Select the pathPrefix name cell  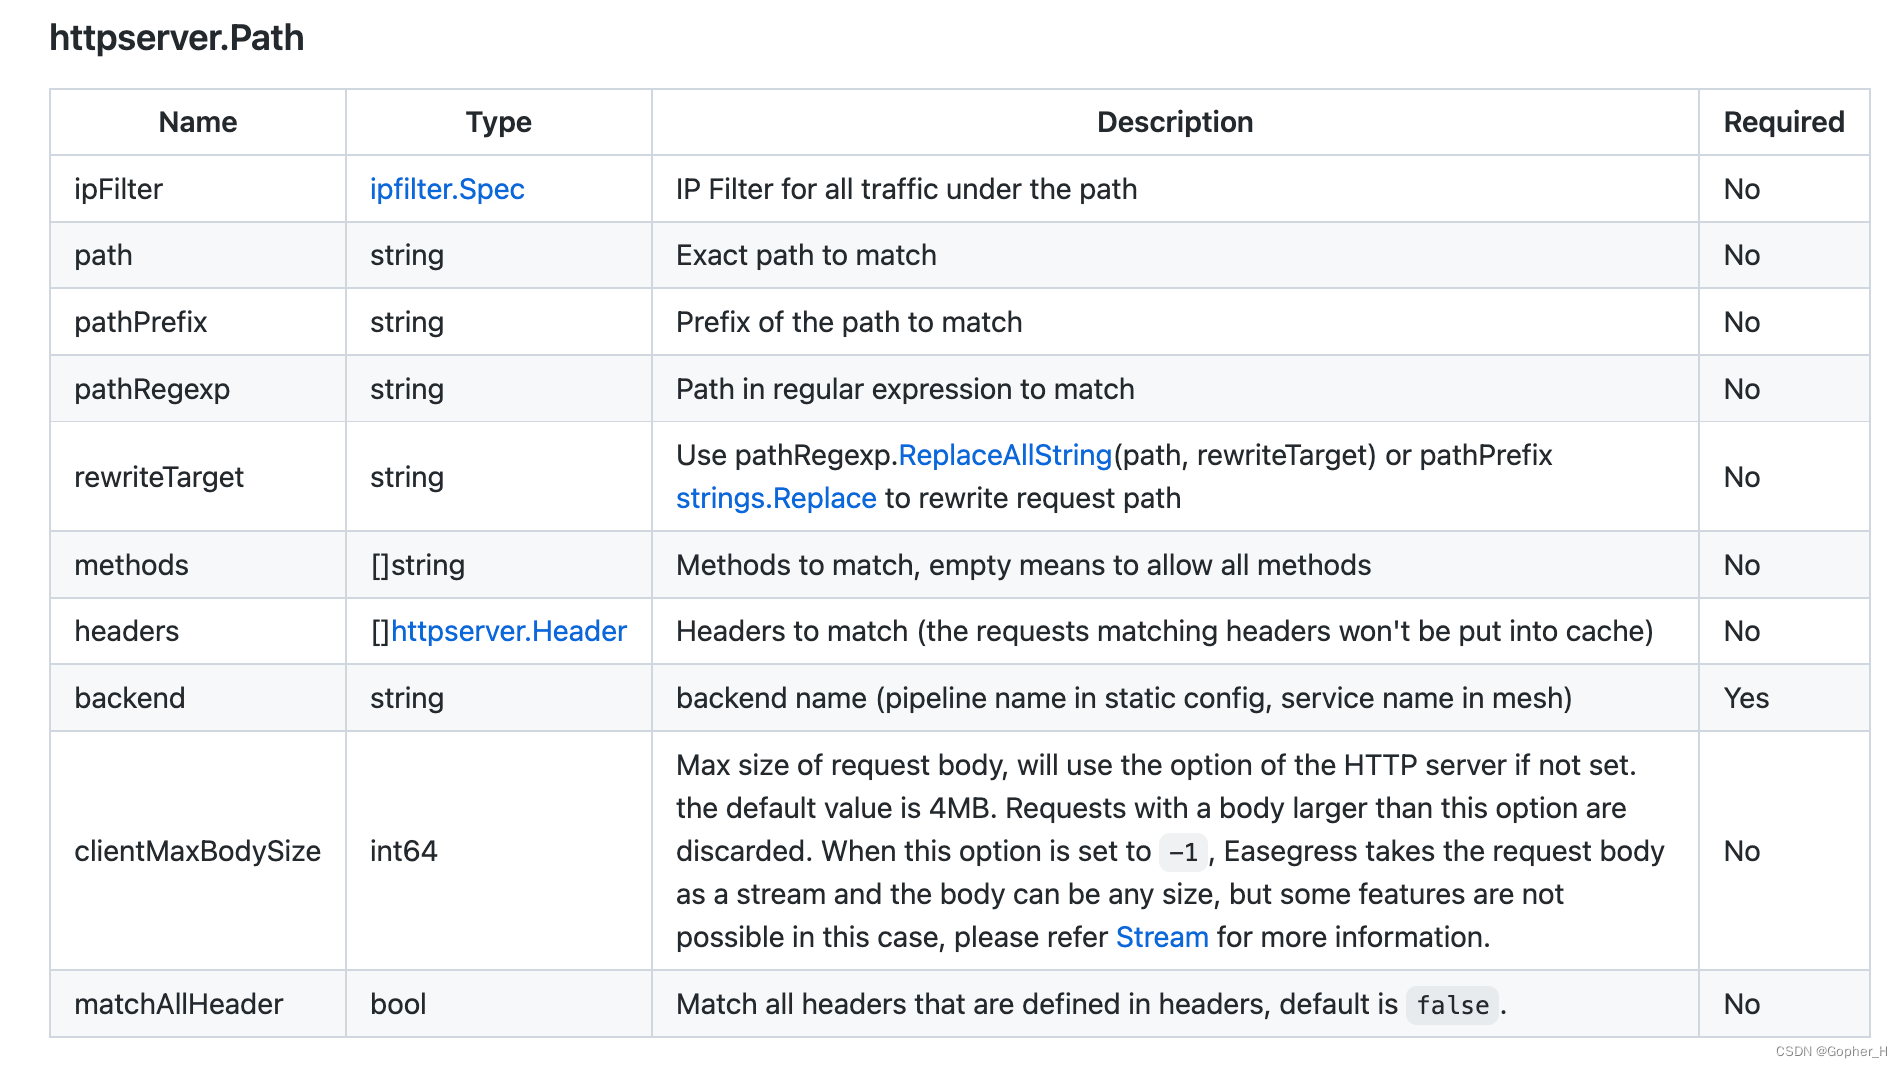141,322
